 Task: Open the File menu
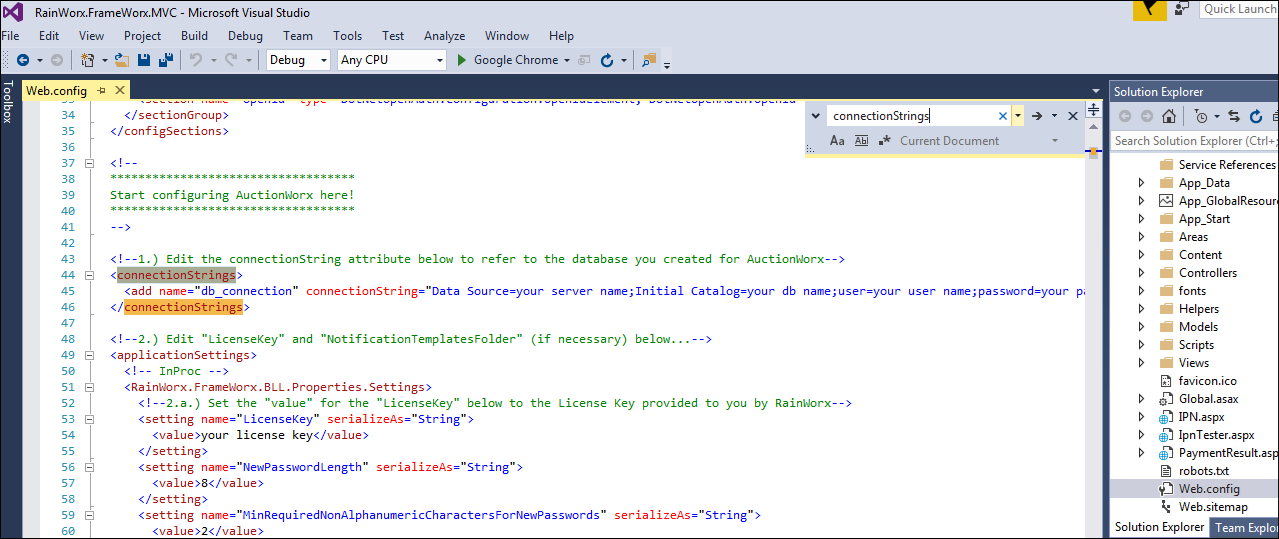[x=10, y=36]
